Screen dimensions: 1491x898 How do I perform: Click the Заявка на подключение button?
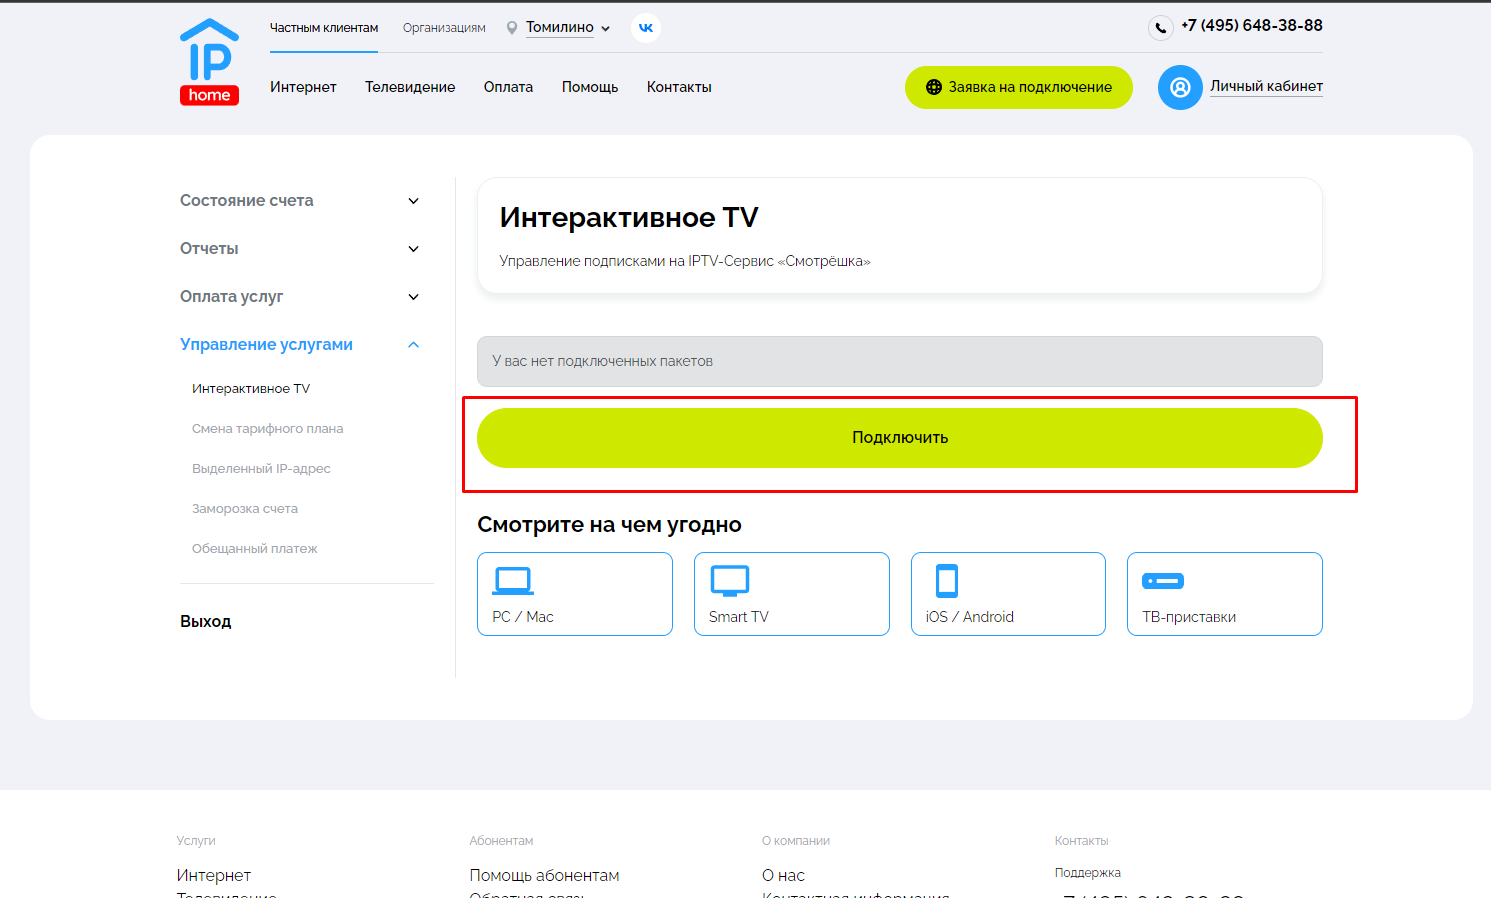(1018, 87)
